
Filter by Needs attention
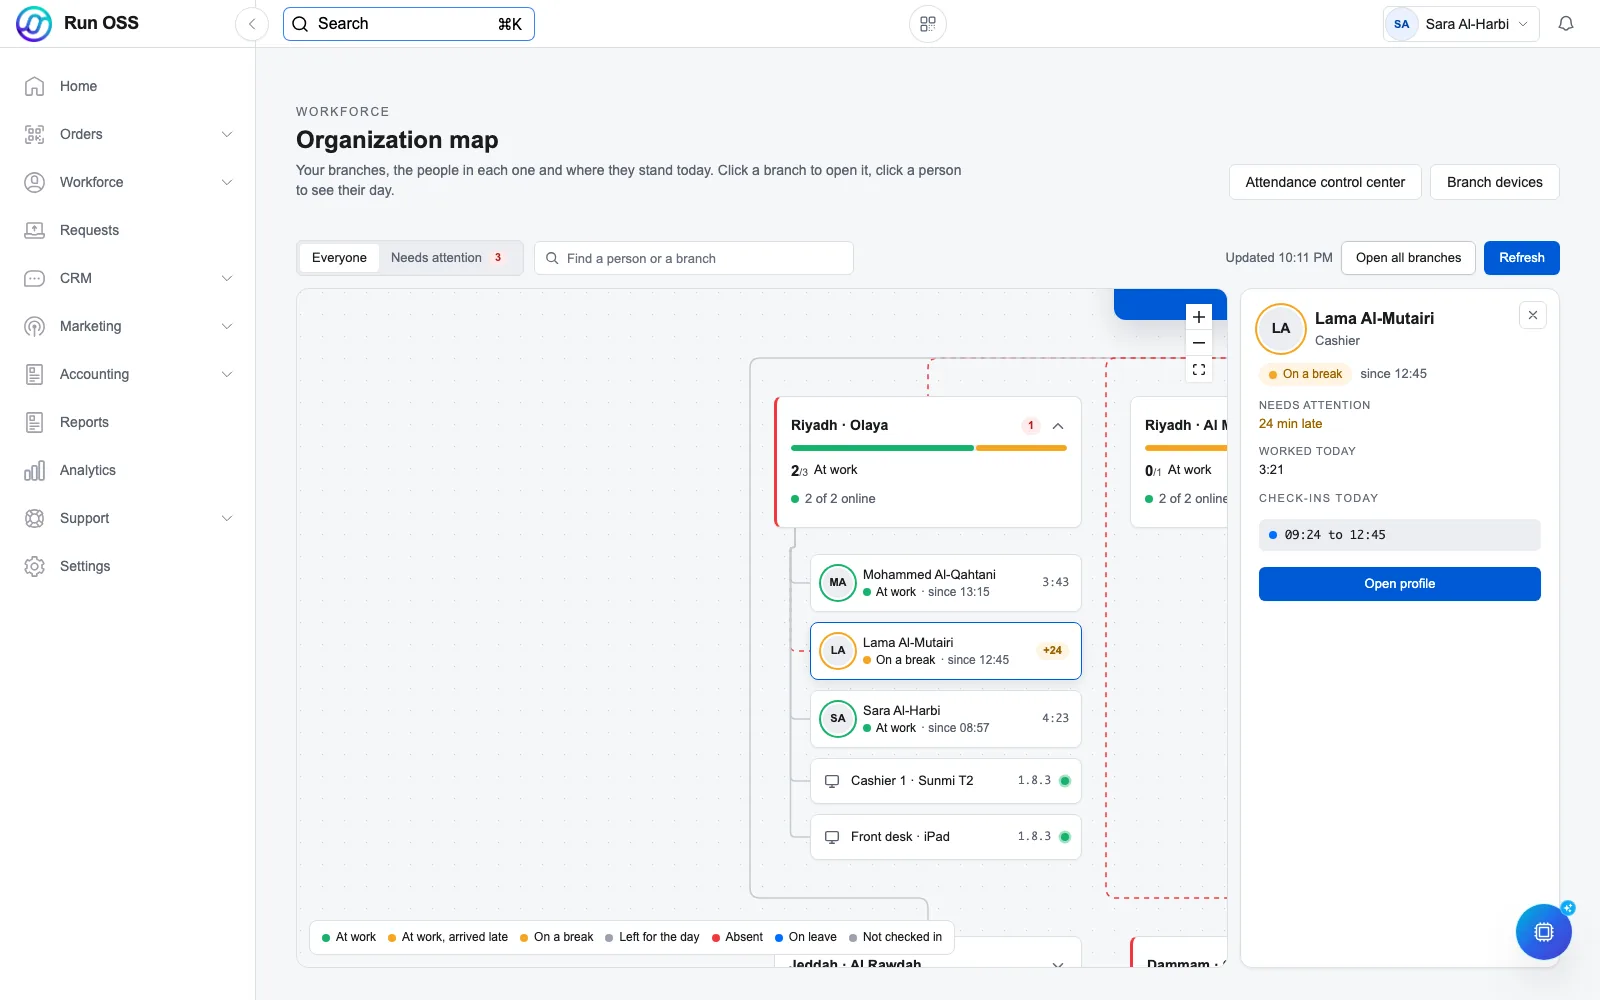[x=447, y=258]
